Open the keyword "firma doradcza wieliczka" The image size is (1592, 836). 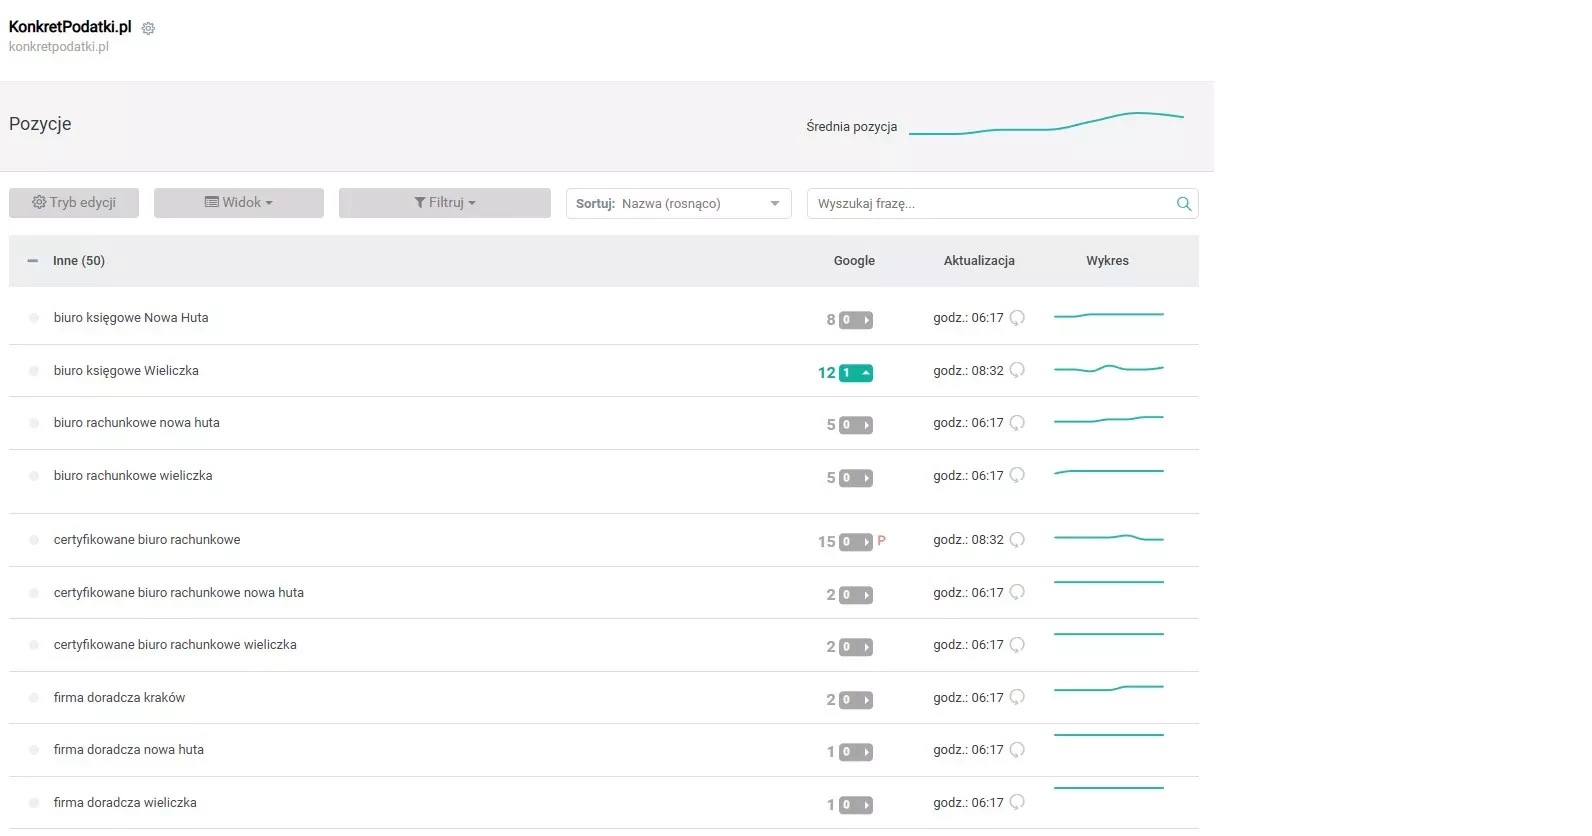(125, 803)
